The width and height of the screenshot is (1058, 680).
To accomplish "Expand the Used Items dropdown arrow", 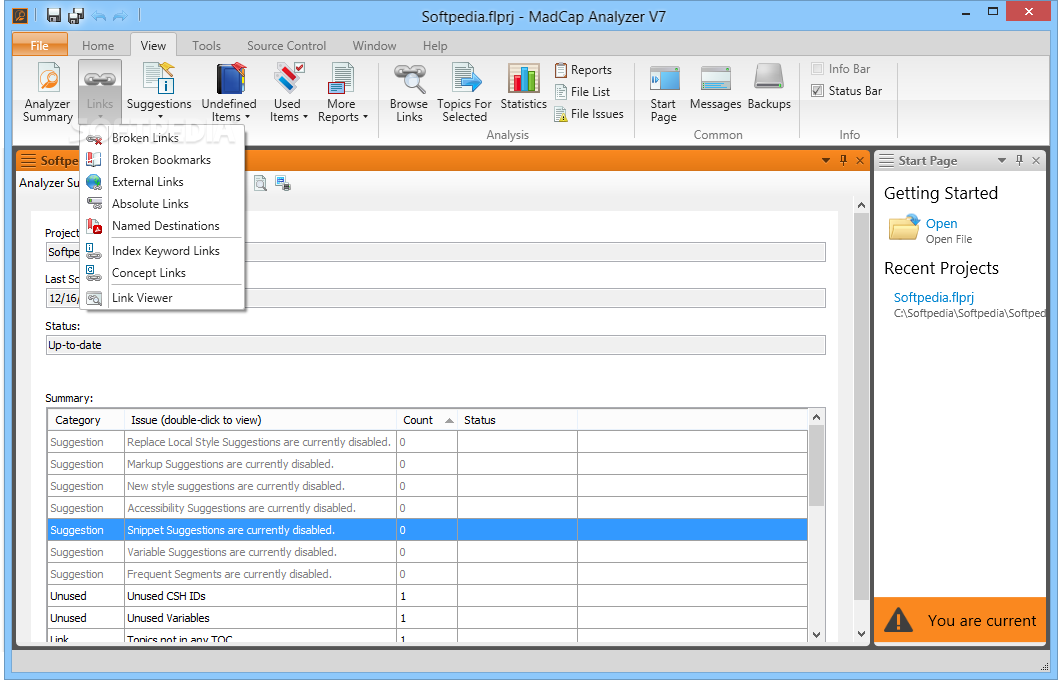I will (305, 117).
